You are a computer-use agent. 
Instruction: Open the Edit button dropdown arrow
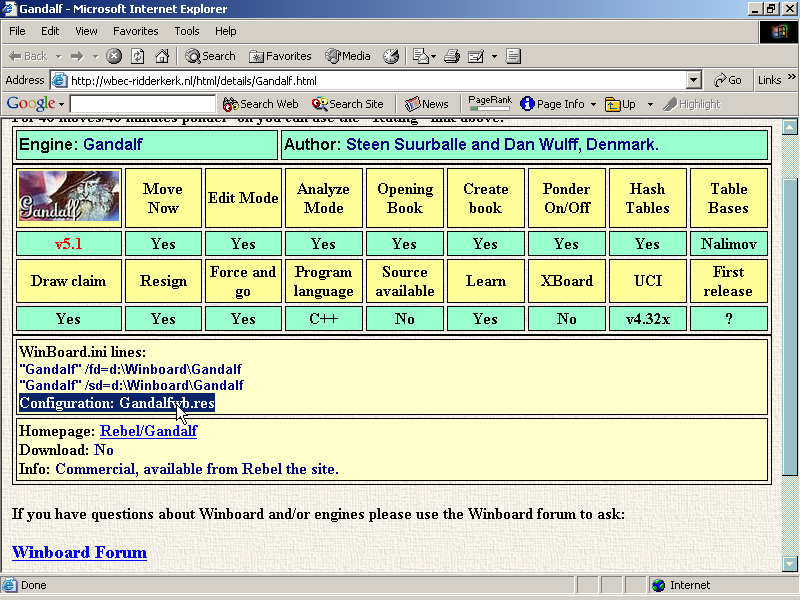494,56
